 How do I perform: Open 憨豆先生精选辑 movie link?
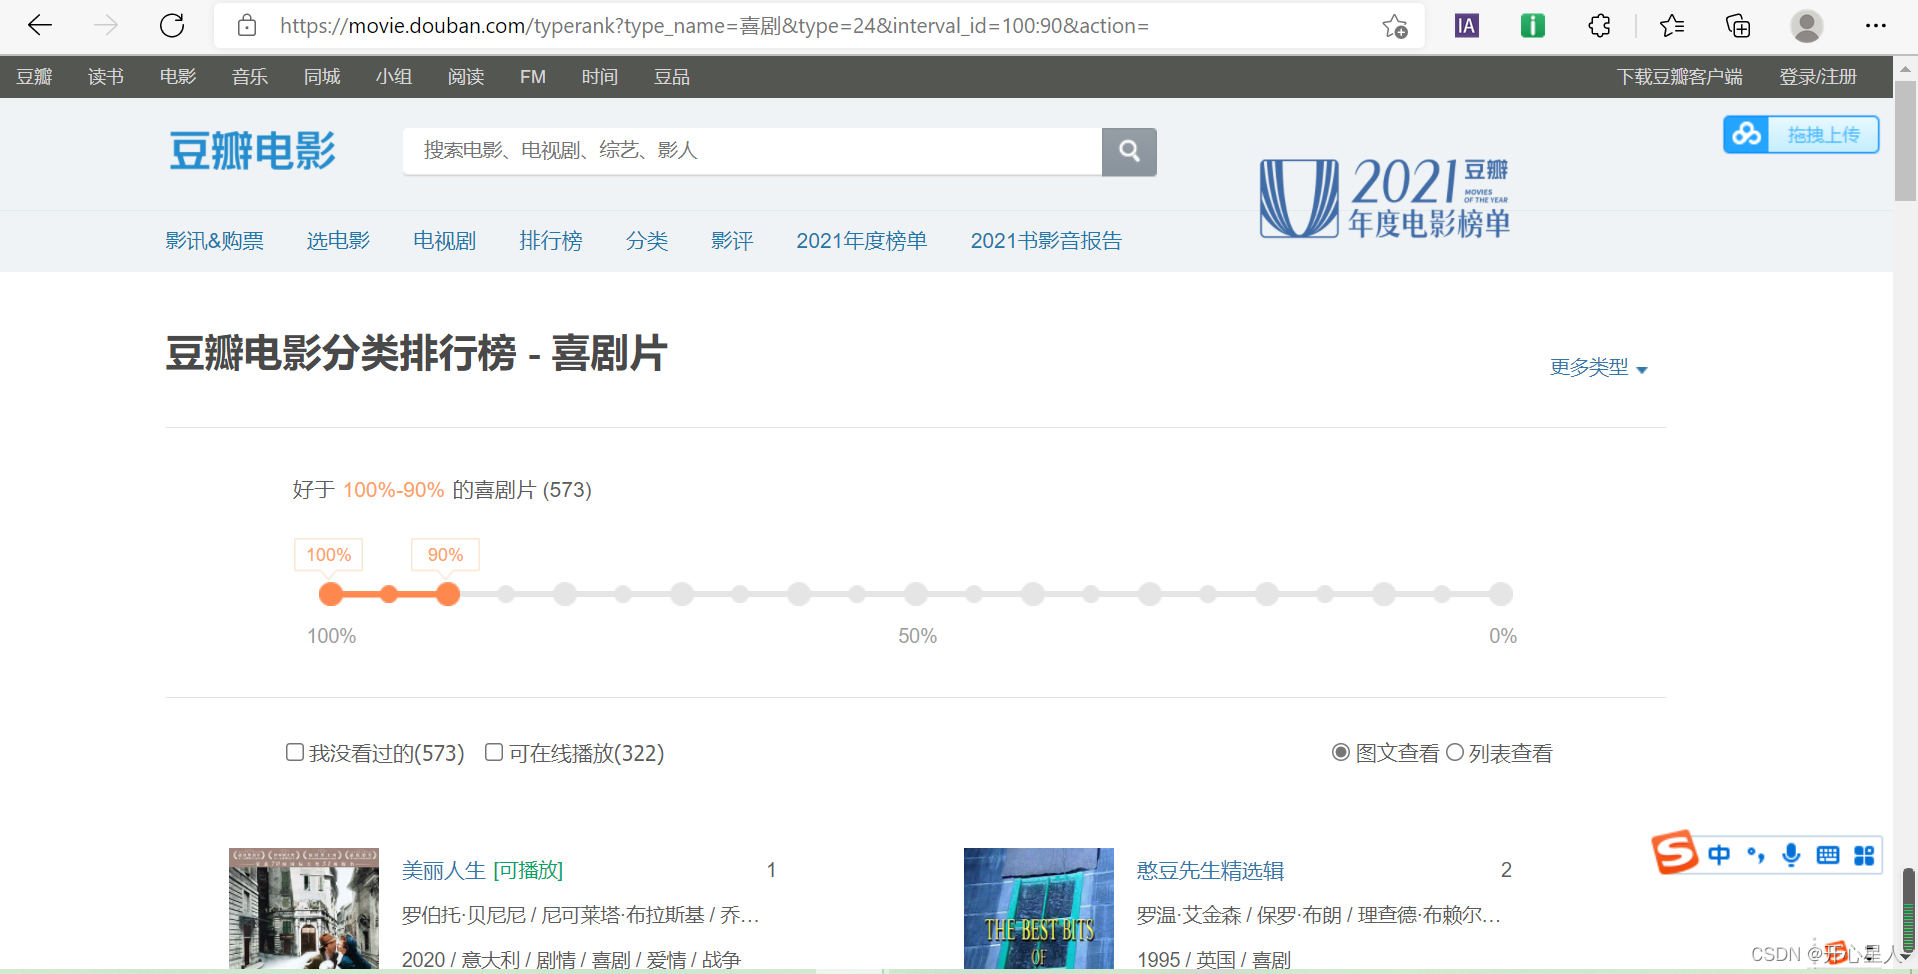[1210, 870]
